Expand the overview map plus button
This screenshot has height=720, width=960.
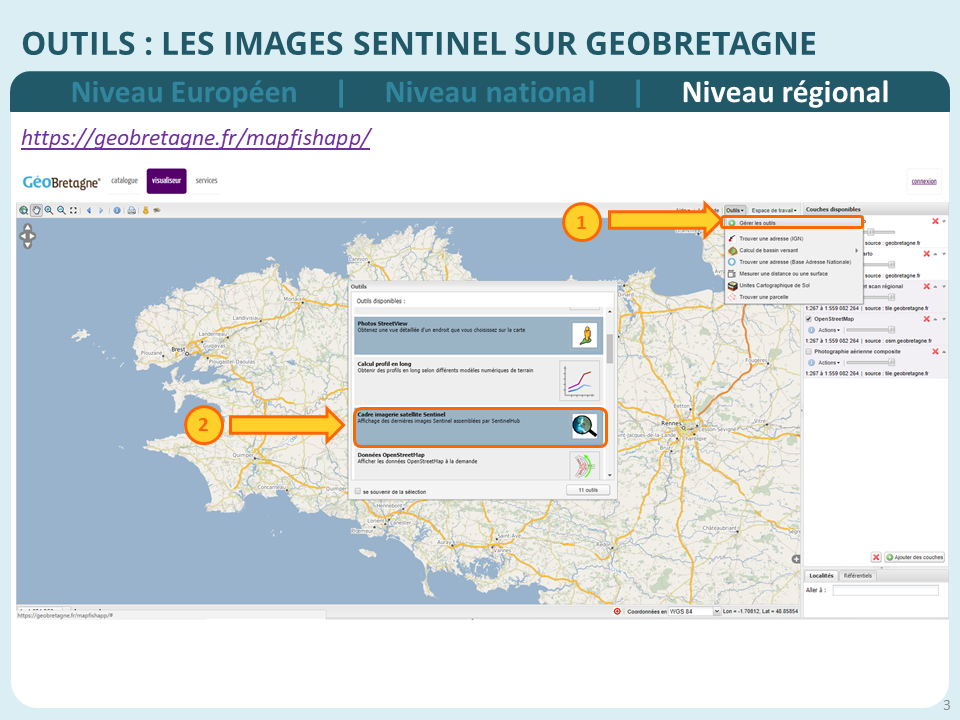(x=796, y=559)
